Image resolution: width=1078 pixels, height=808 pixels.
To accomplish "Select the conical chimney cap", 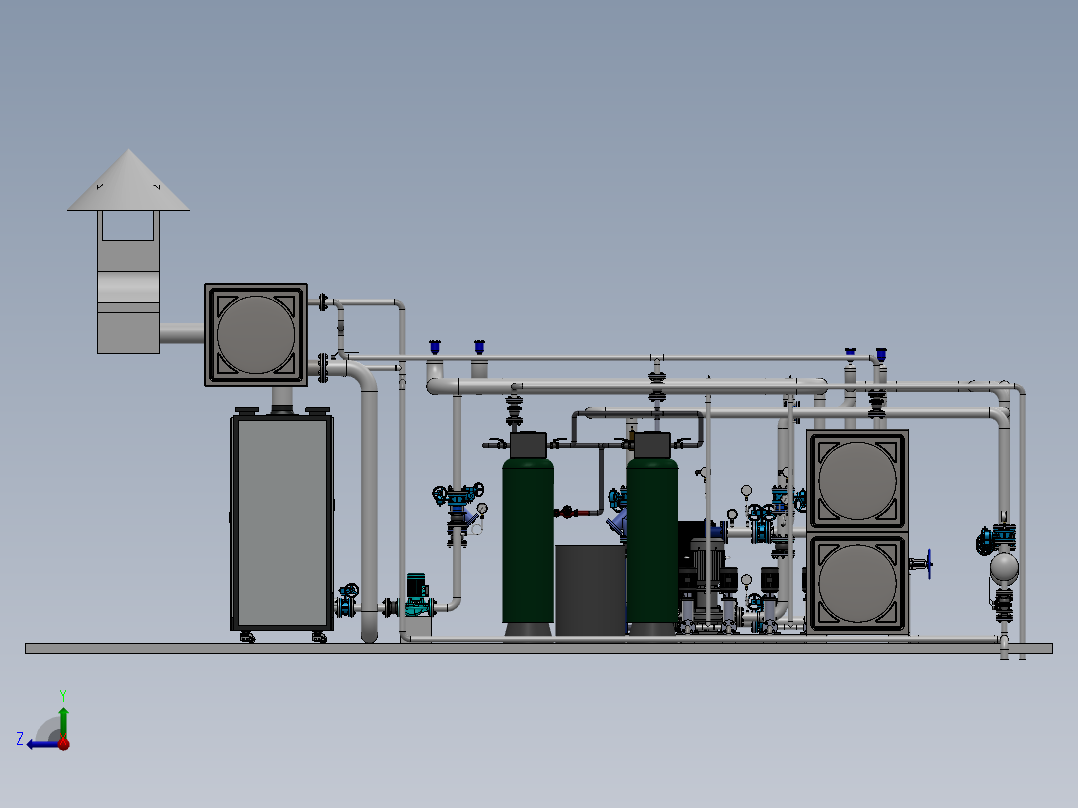I will (x=129, y=180).
